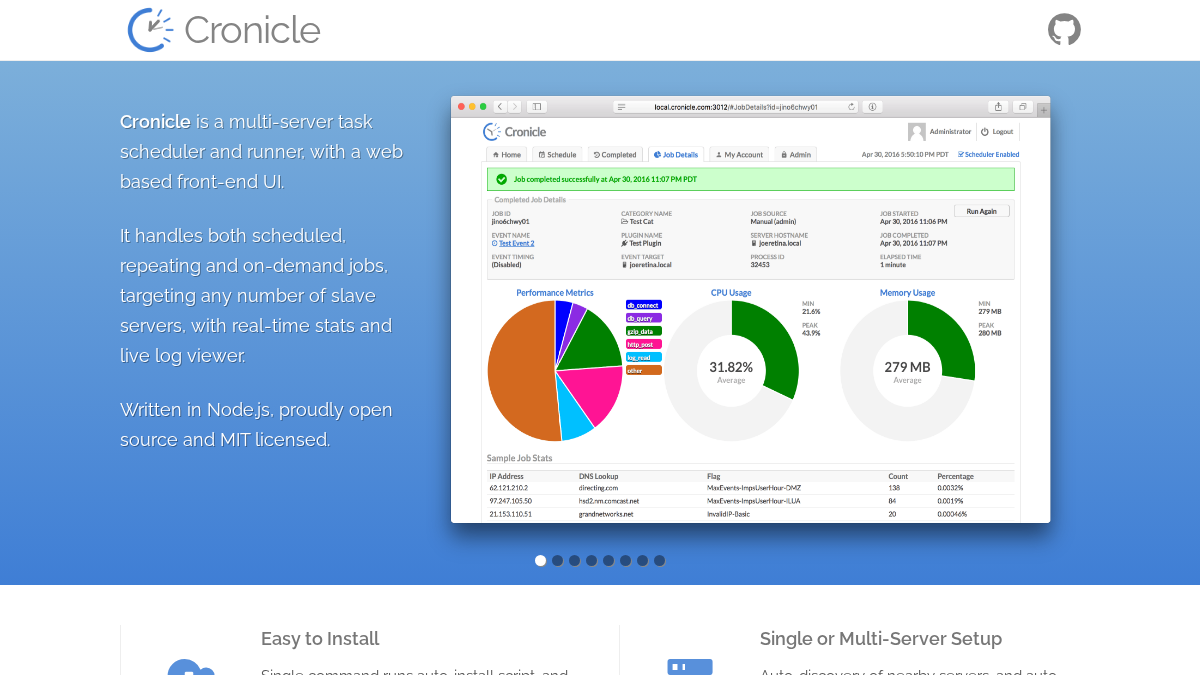Click the http_post legend swatch
This screenshot has width=1200, height=675.
[643, 344]
